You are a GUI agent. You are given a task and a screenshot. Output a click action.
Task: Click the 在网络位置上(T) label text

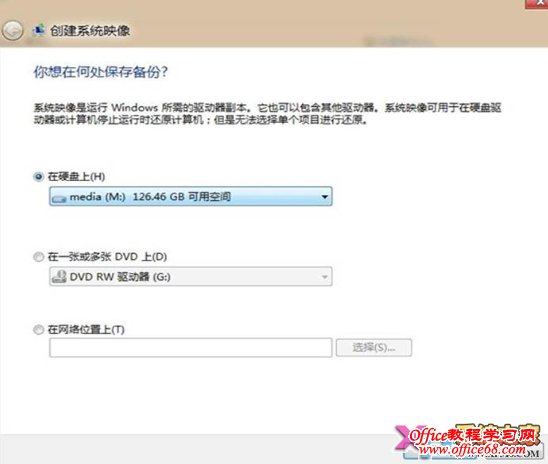coord(86,329)
